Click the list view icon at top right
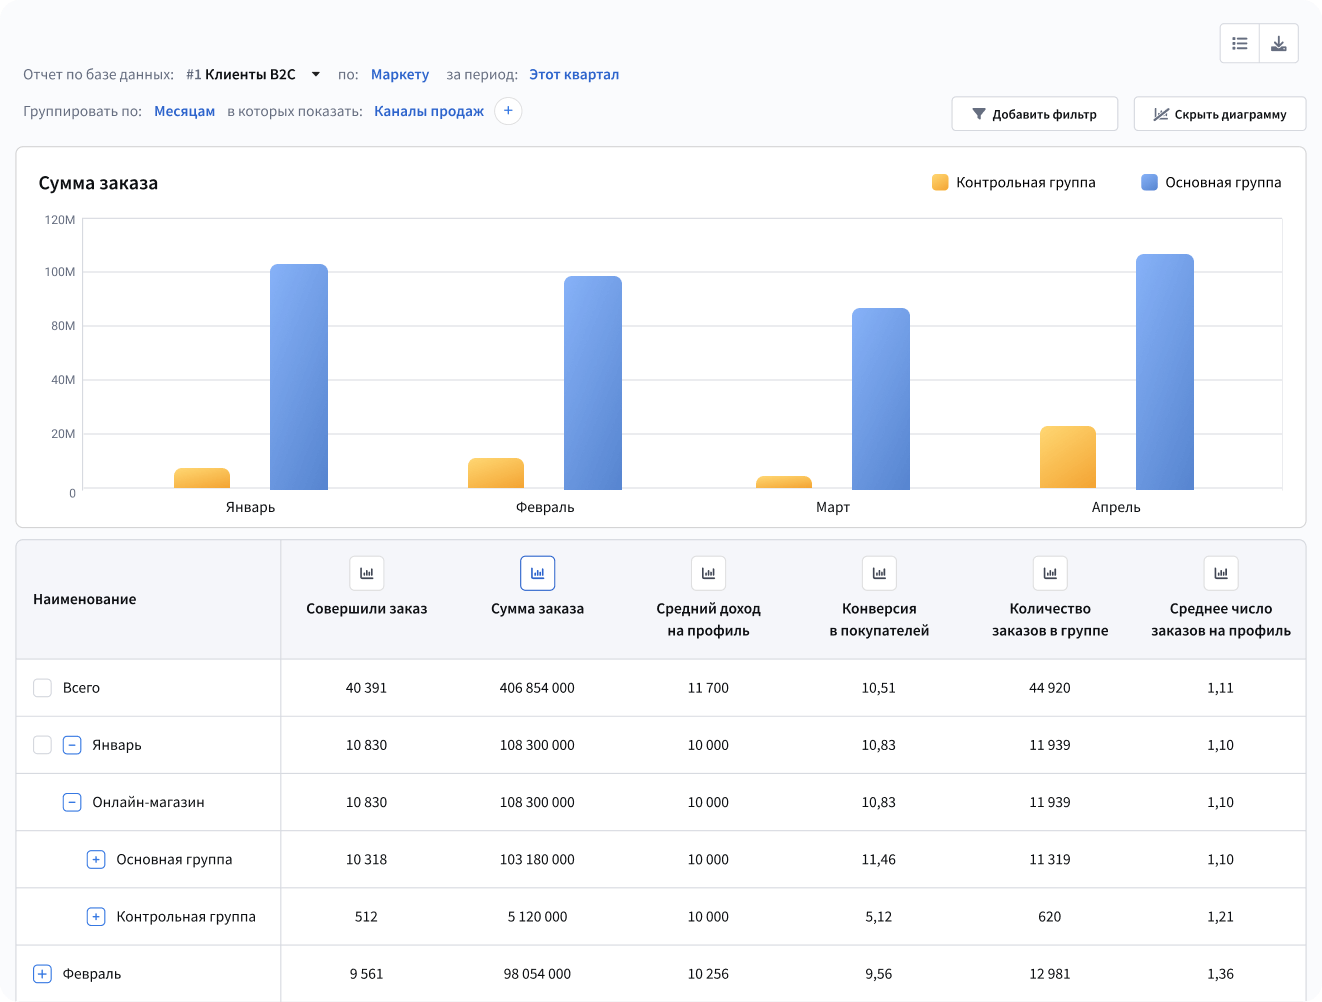 (x=1240, y=44)
